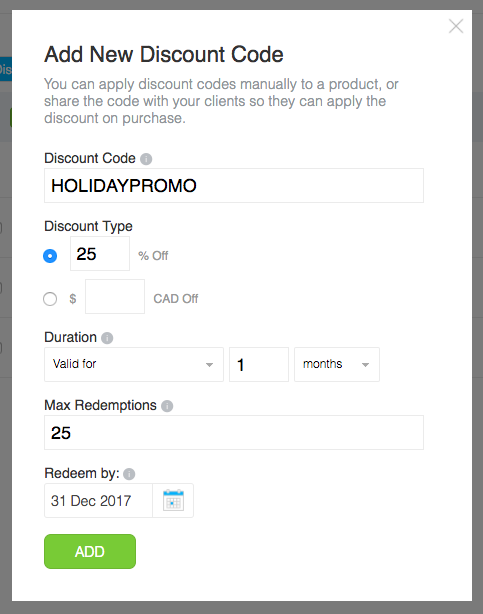Click the percent off value field
Screen dimensions: 483x614
100,254
